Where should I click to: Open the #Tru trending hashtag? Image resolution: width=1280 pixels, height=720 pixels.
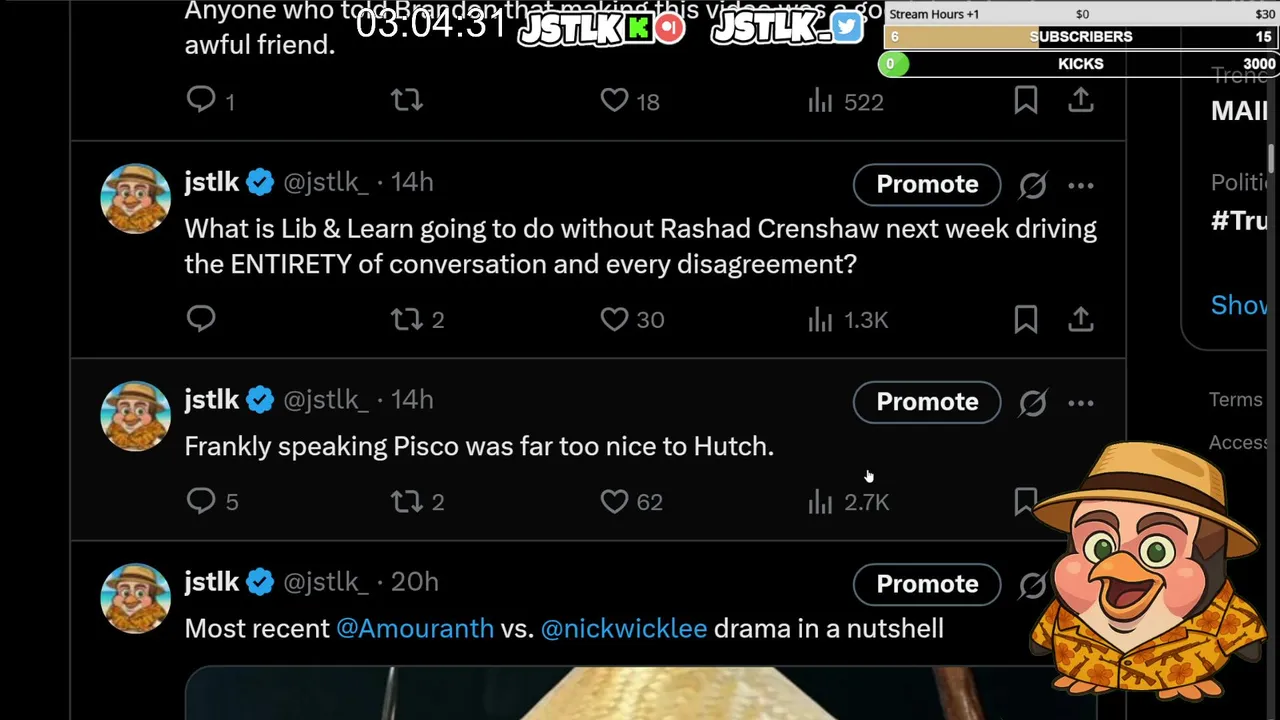[1240, 221]
